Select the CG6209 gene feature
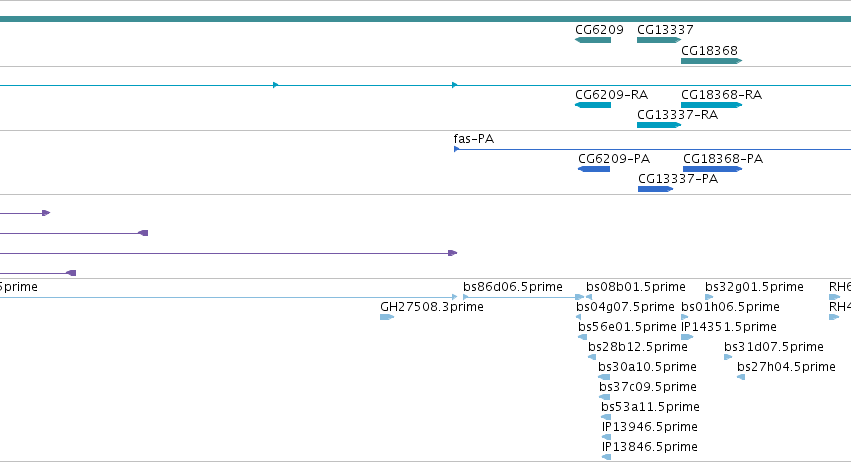The height and width of the screenshot is (462, 851). point(593,40)
